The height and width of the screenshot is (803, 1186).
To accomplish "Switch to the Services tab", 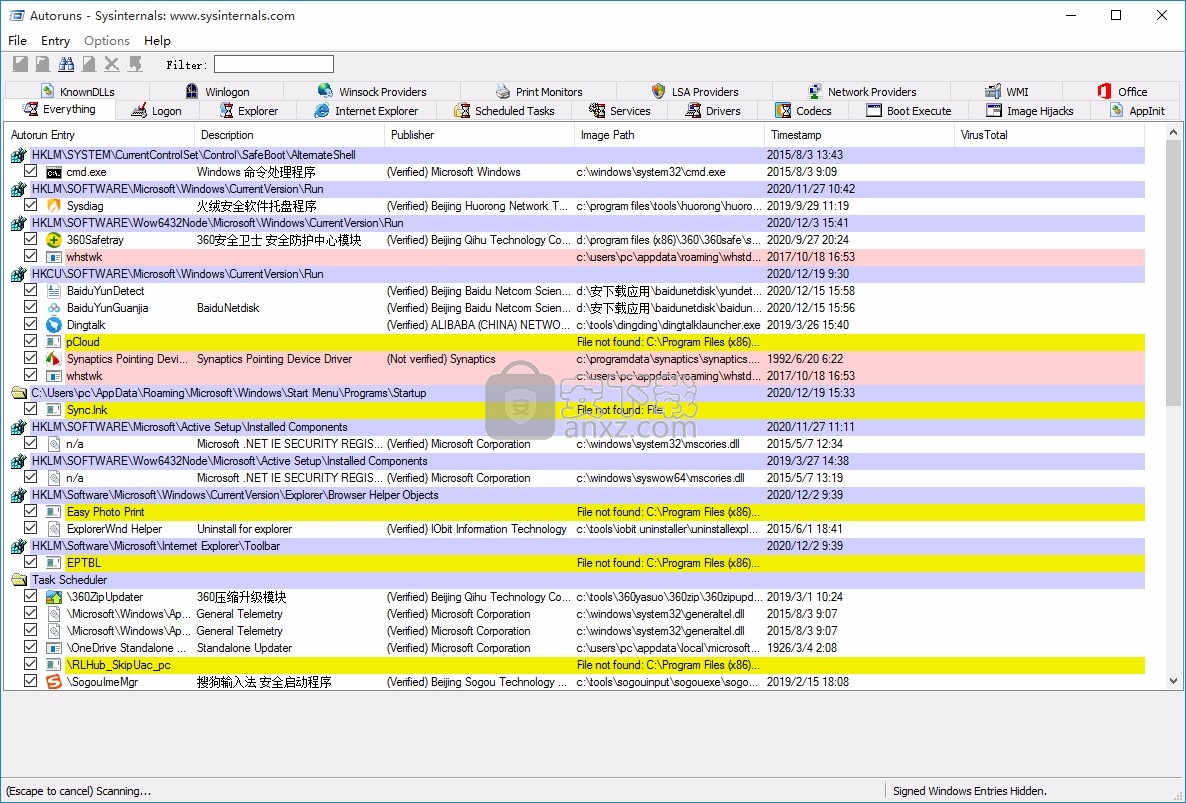I will (619, 111).
